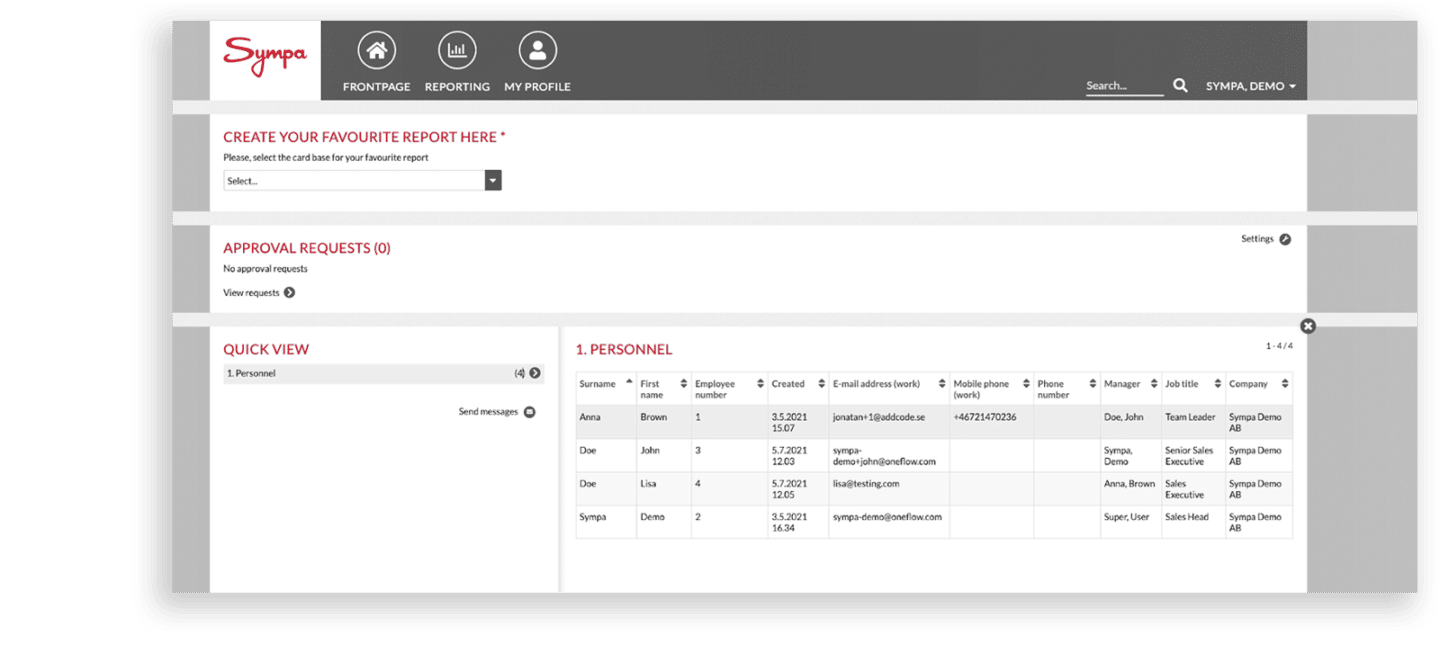Open the My Profile person icon
Viewport: 1440px width, 662px height.
[538, 50]
